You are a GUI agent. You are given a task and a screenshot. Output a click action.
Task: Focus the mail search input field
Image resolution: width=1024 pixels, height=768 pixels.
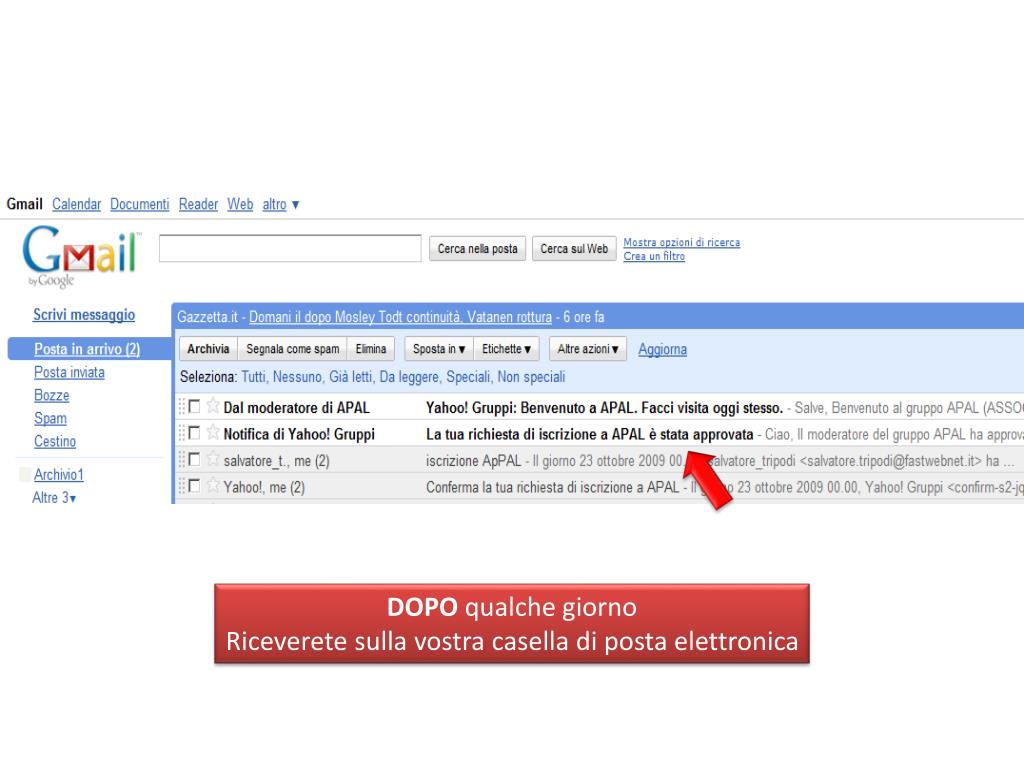pos(290,248)
